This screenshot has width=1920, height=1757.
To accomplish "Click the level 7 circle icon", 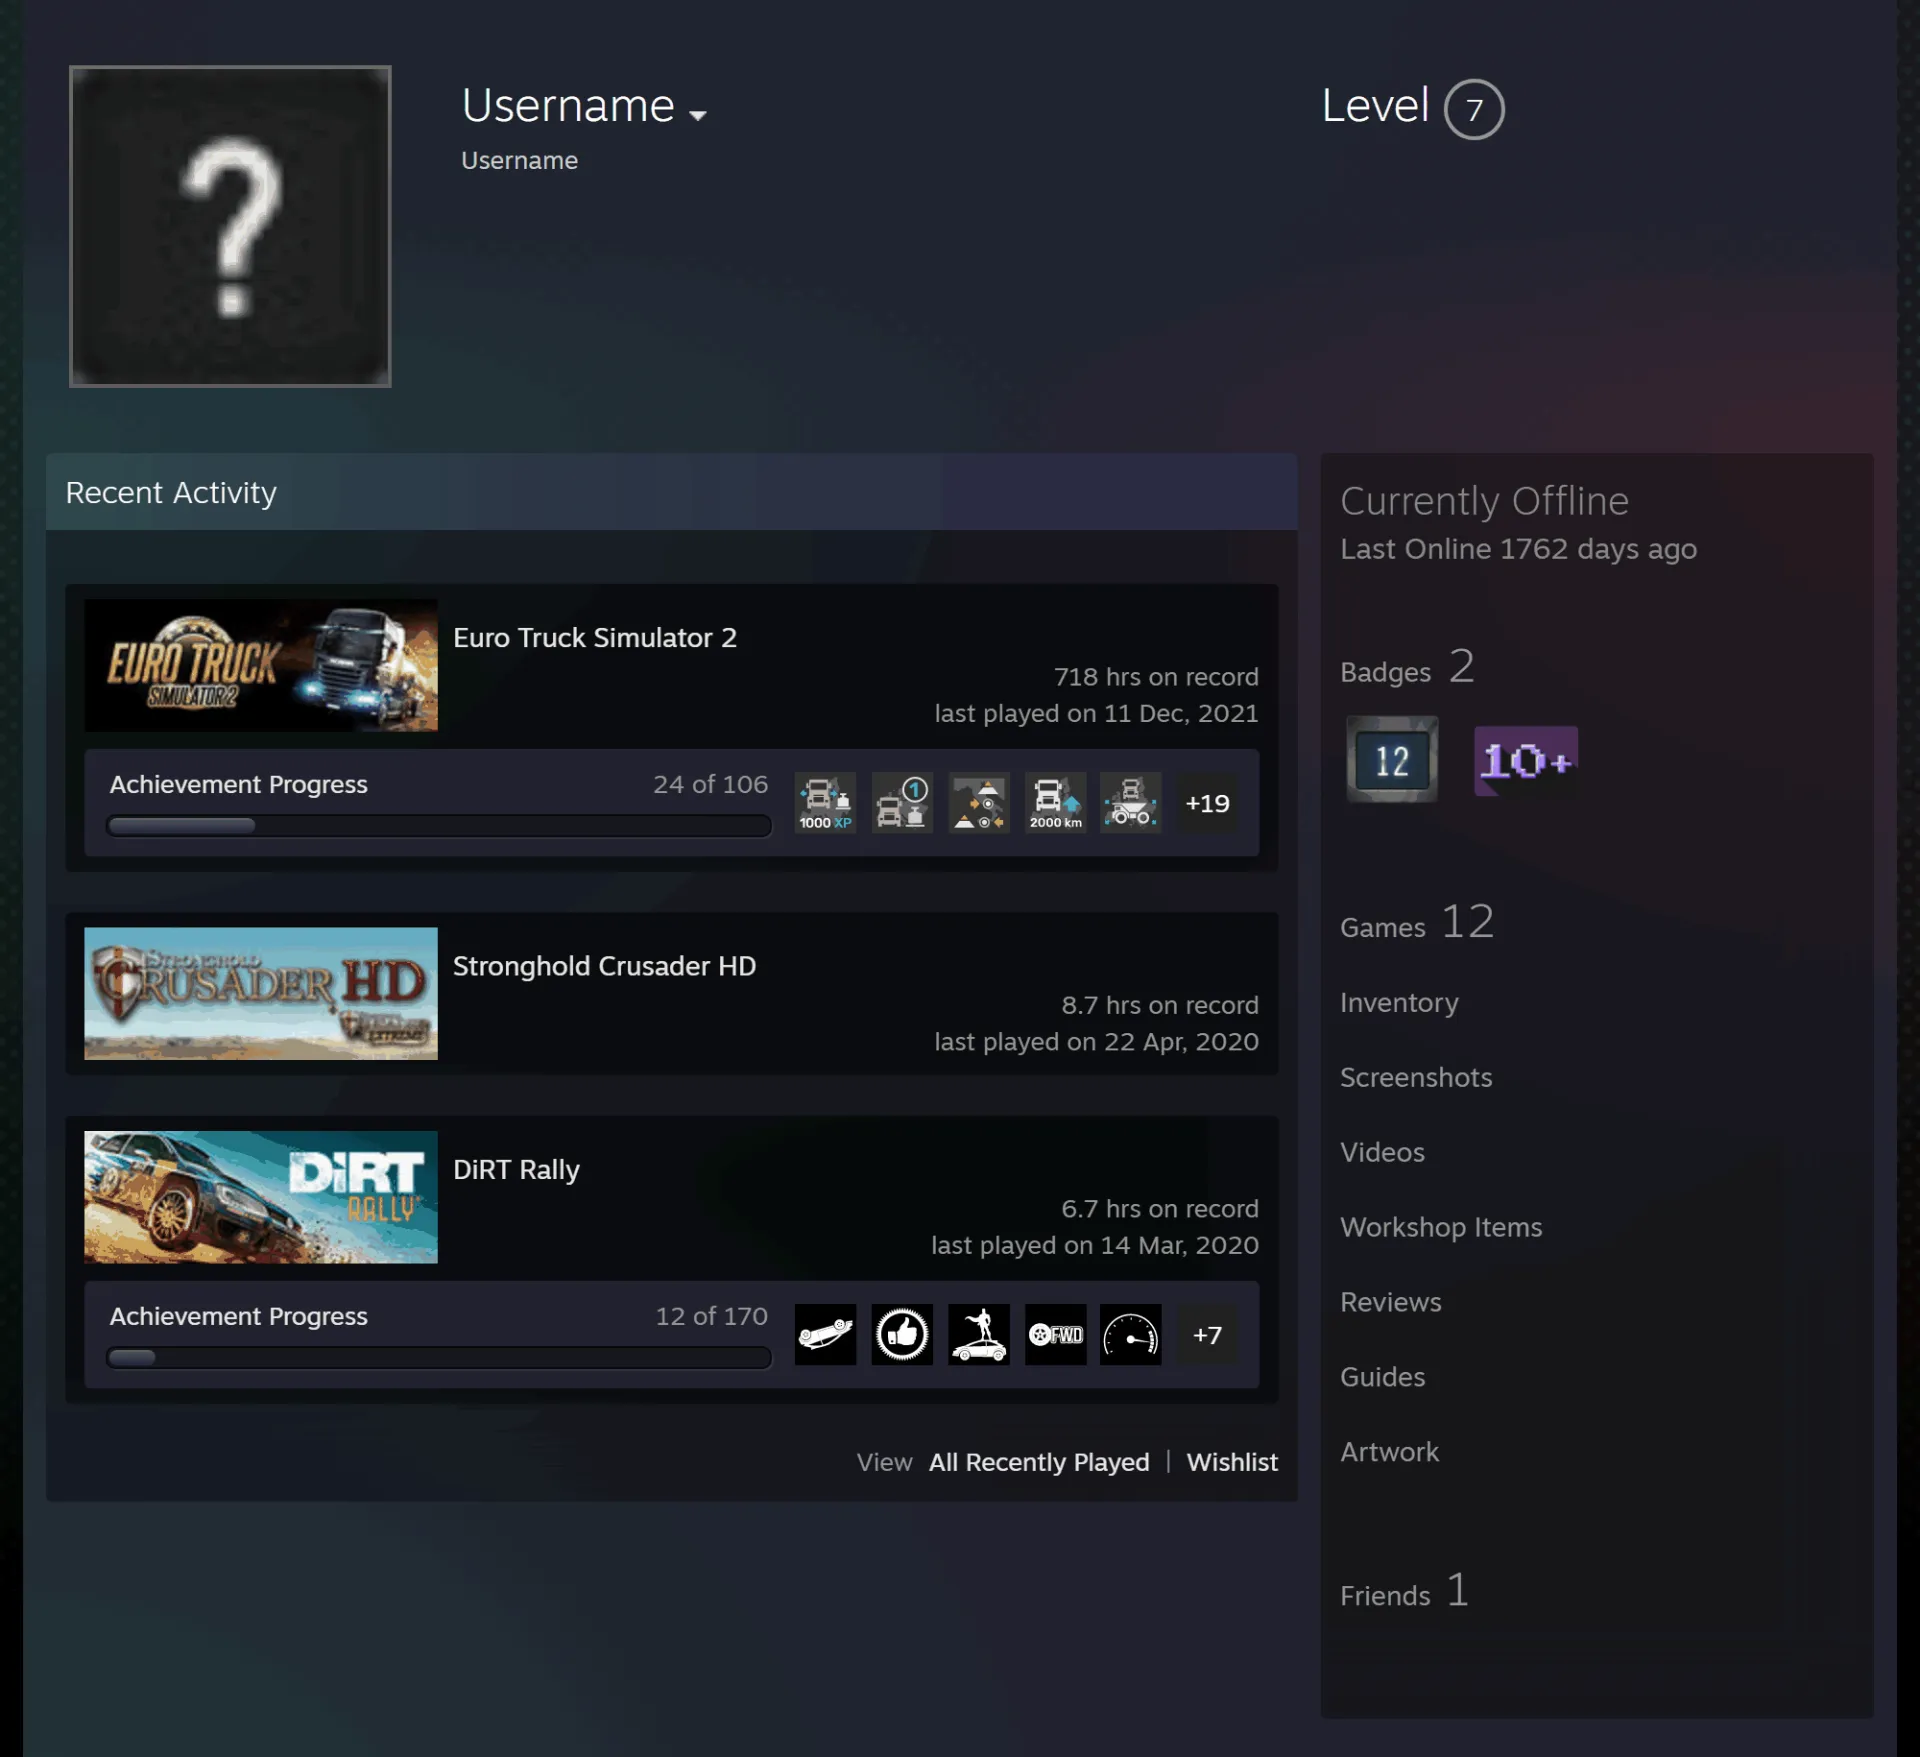I will click(1474, 109).
